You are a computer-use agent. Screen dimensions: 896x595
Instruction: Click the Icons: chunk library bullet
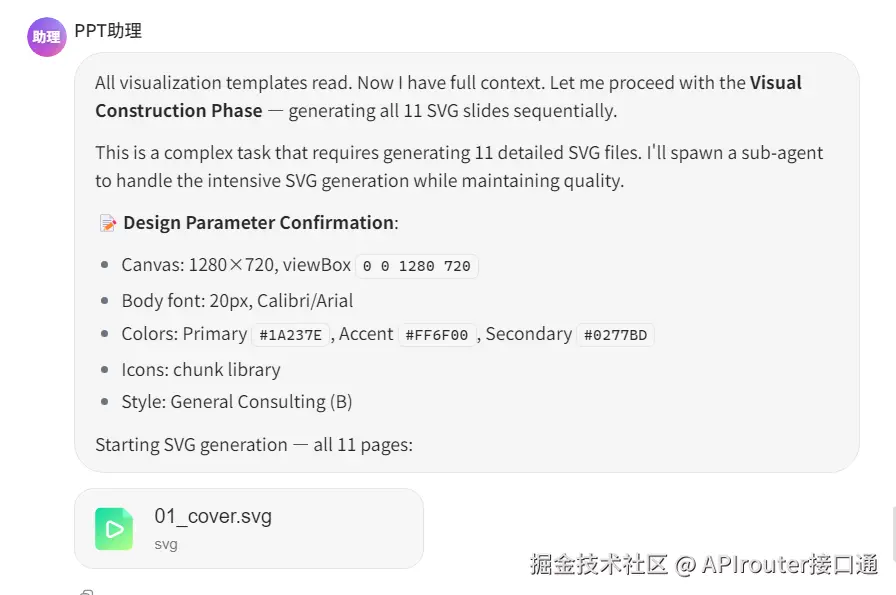[x=201, y=369]
